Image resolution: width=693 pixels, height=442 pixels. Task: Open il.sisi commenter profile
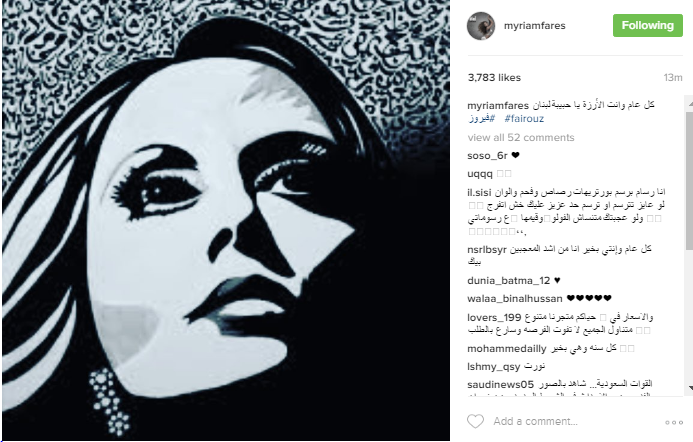click(x=480, y=193)
